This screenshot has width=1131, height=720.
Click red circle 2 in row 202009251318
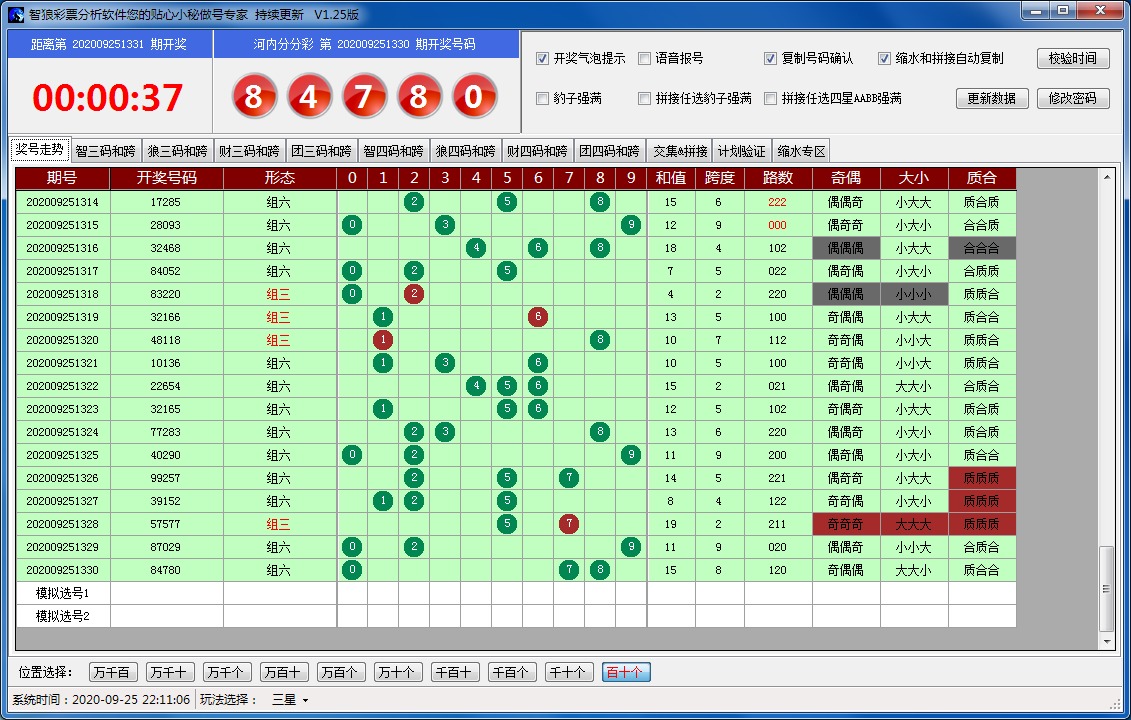pos(413,294)
